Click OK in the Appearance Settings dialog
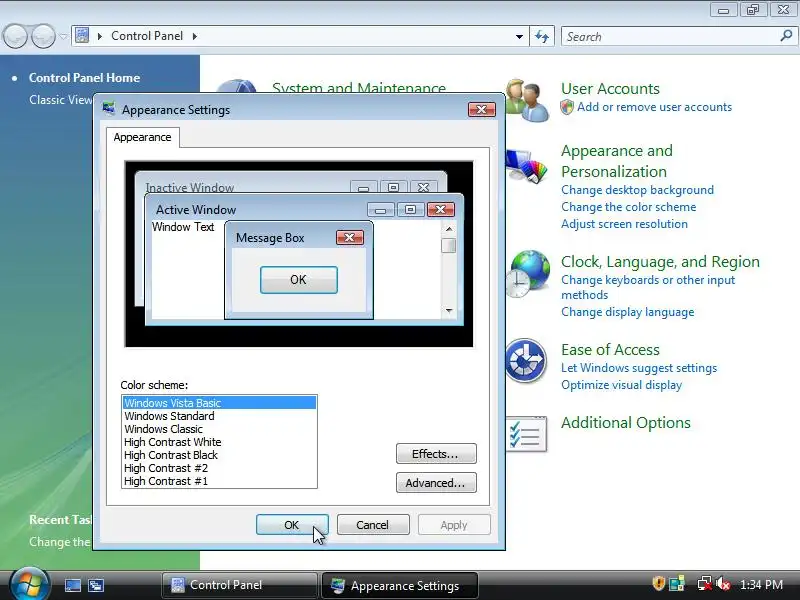This screenshot has height=600, width=800. tap(292, 525)
